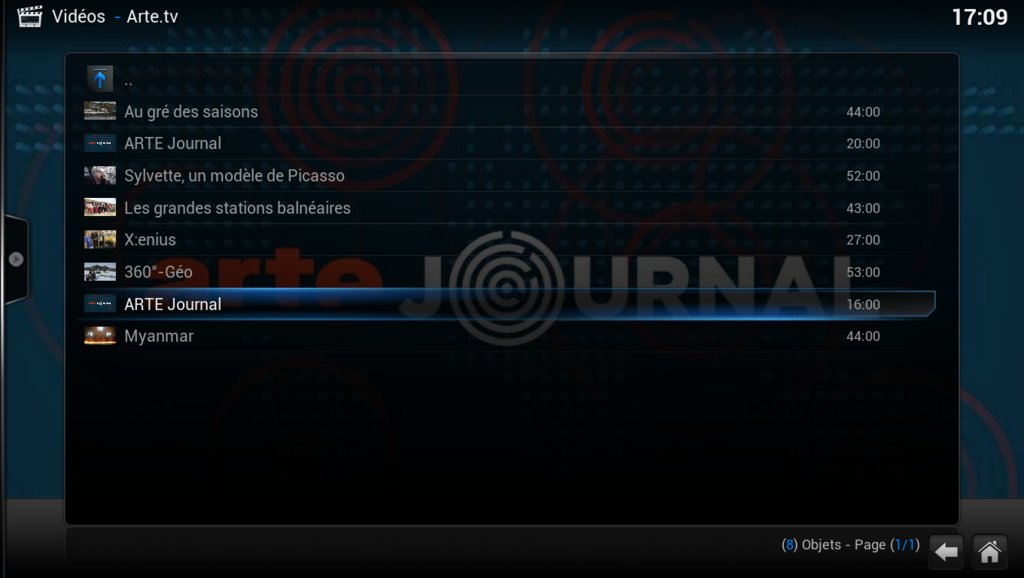Click the Les grandes stations balnéaires thumbnail
Screen dimensions: 1024x578
pos(100,207)
